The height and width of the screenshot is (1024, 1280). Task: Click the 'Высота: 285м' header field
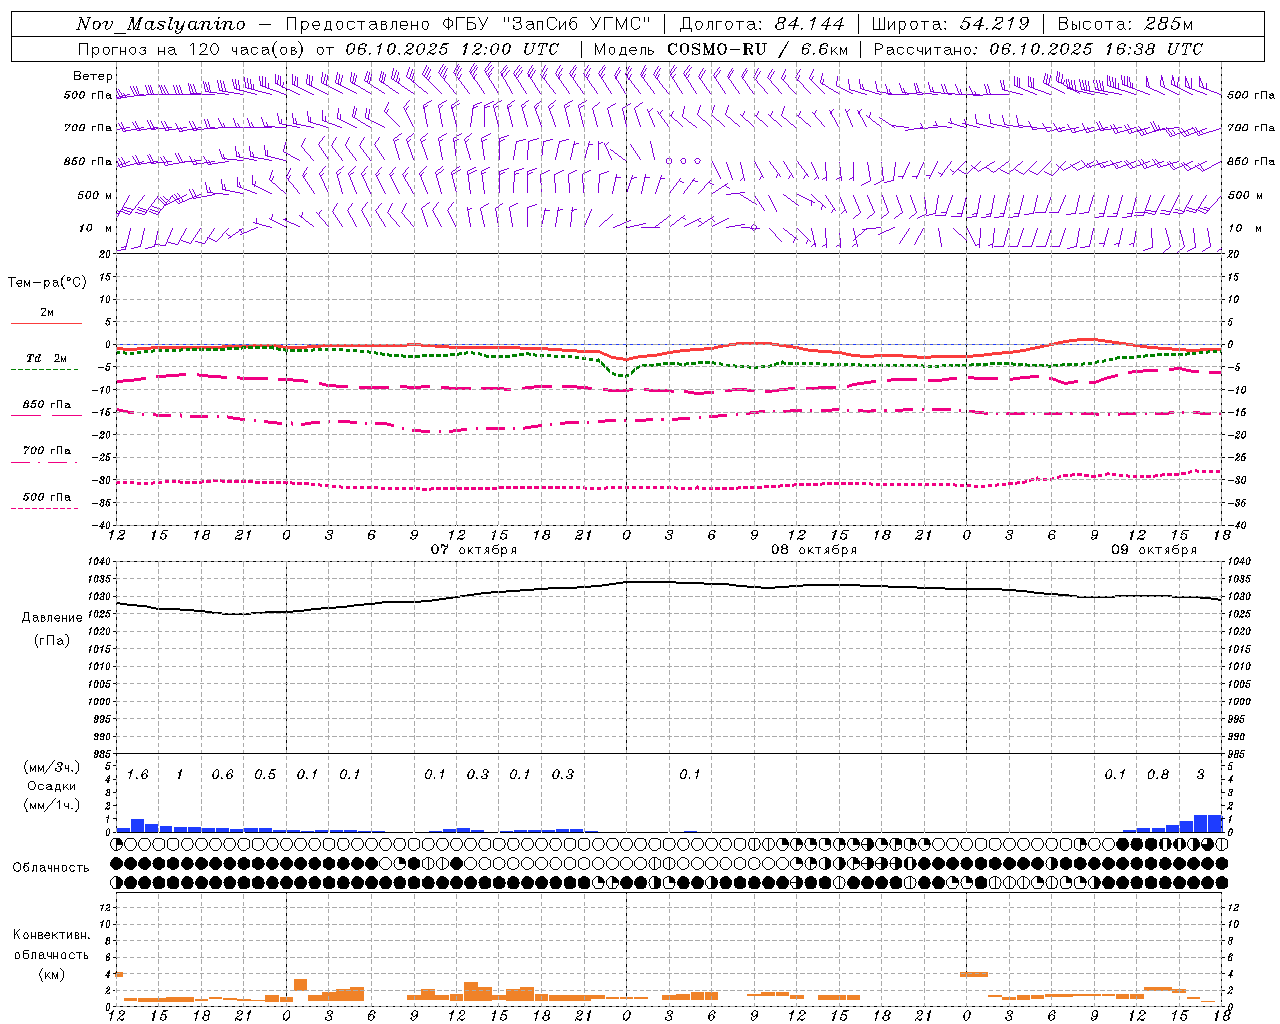pos(1125,24)
